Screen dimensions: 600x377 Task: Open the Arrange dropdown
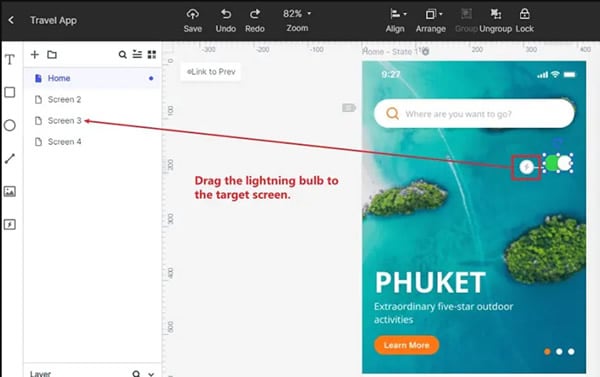431,20
